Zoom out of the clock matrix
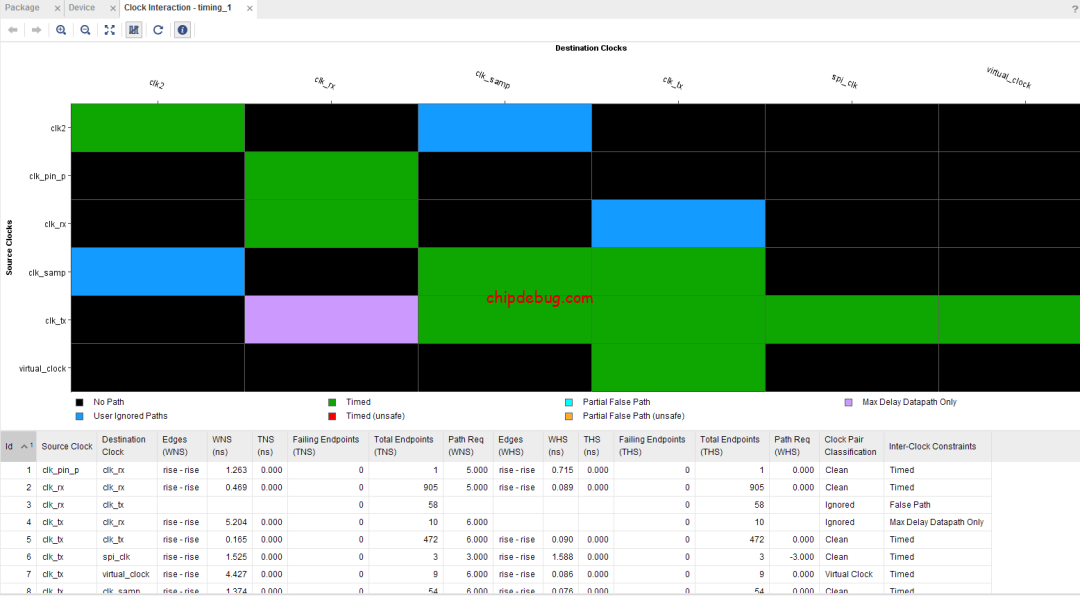This screenshot has width=1080, height=598. [x=85, y=30]
